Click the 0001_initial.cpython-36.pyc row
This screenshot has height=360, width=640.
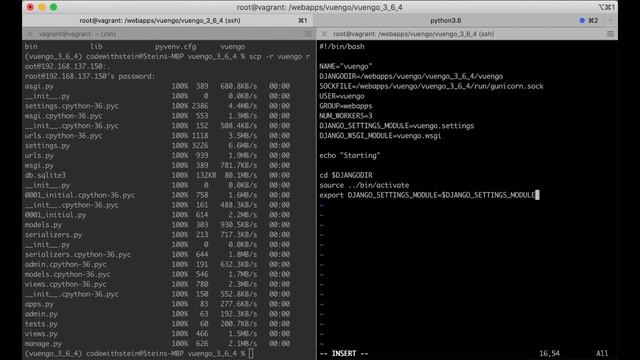point(157,195)
